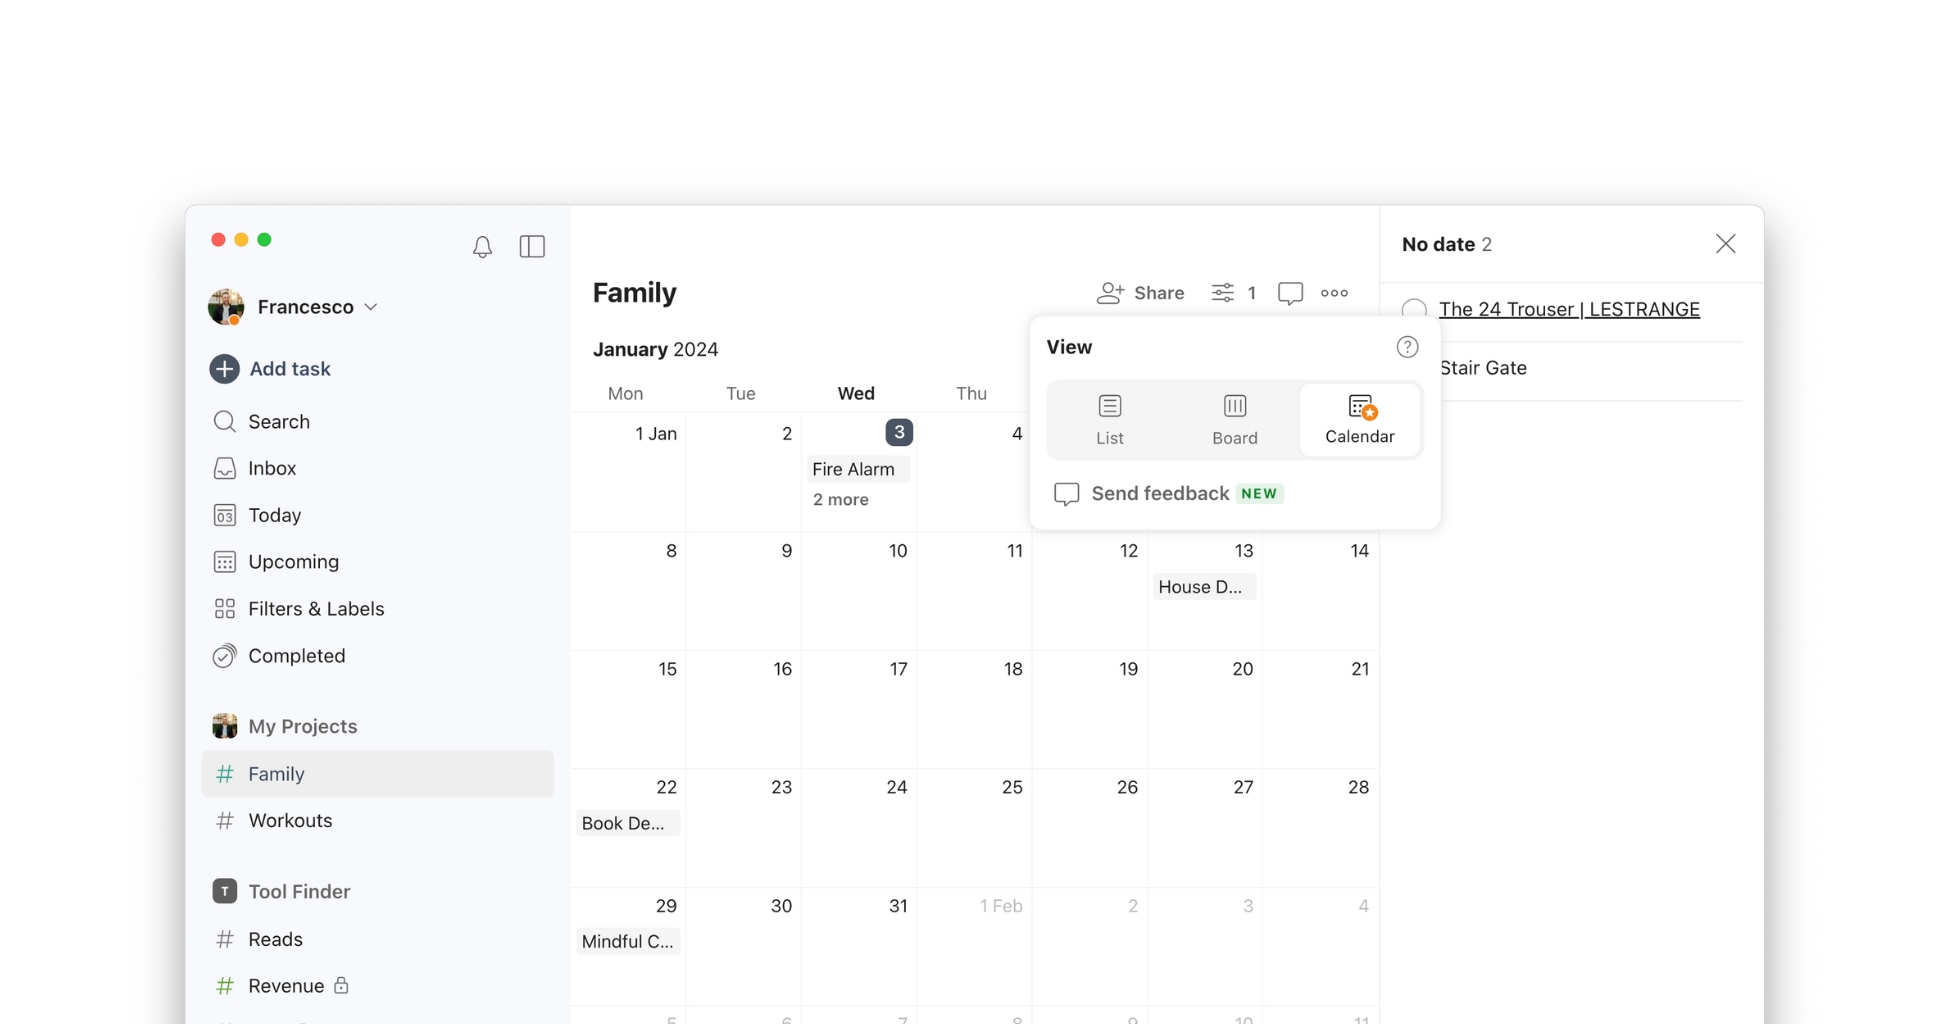Open The 24 Trouser LESTRANGE task link
The height and width of the screenshot is (1024, 1950).
pyautogui.click(x=1569, y=309)
